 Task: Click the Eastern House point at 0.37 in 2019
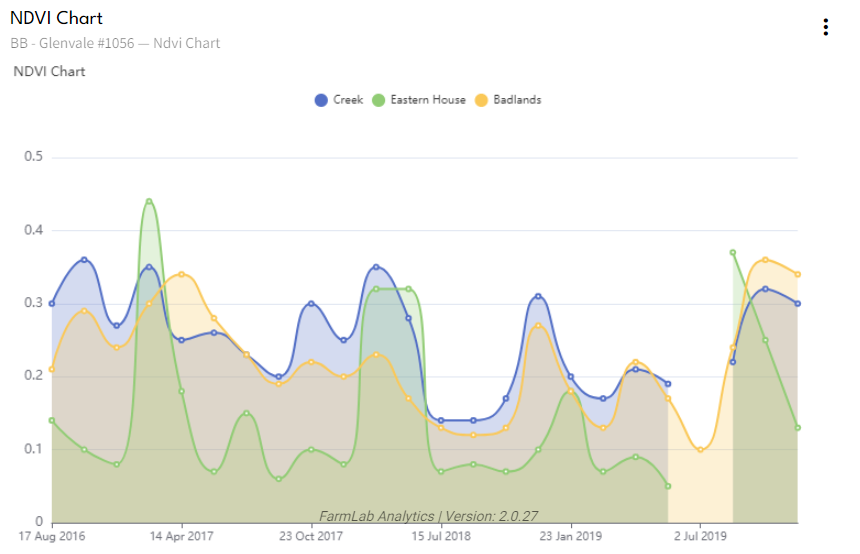[x=733, y=253]
